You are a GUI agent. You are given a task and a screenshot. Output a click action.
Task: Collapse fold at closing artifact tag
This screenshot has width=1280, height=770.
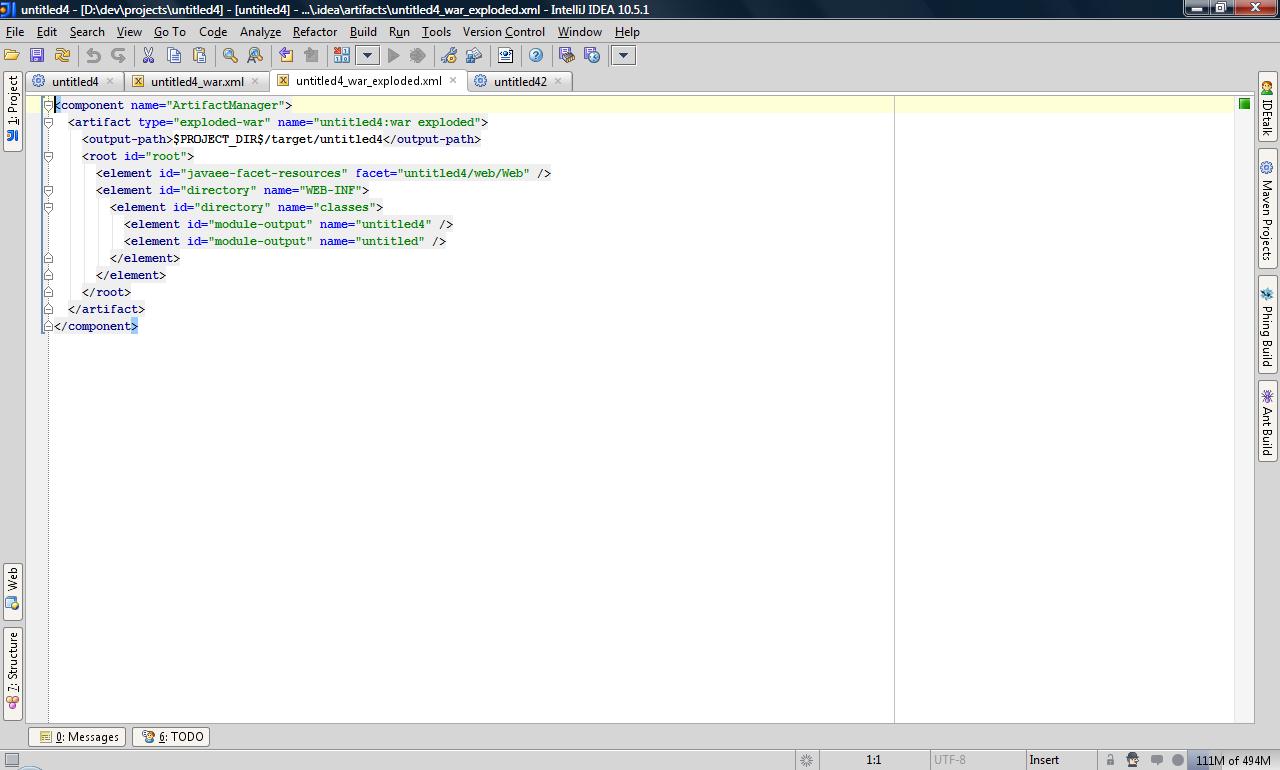48,309
